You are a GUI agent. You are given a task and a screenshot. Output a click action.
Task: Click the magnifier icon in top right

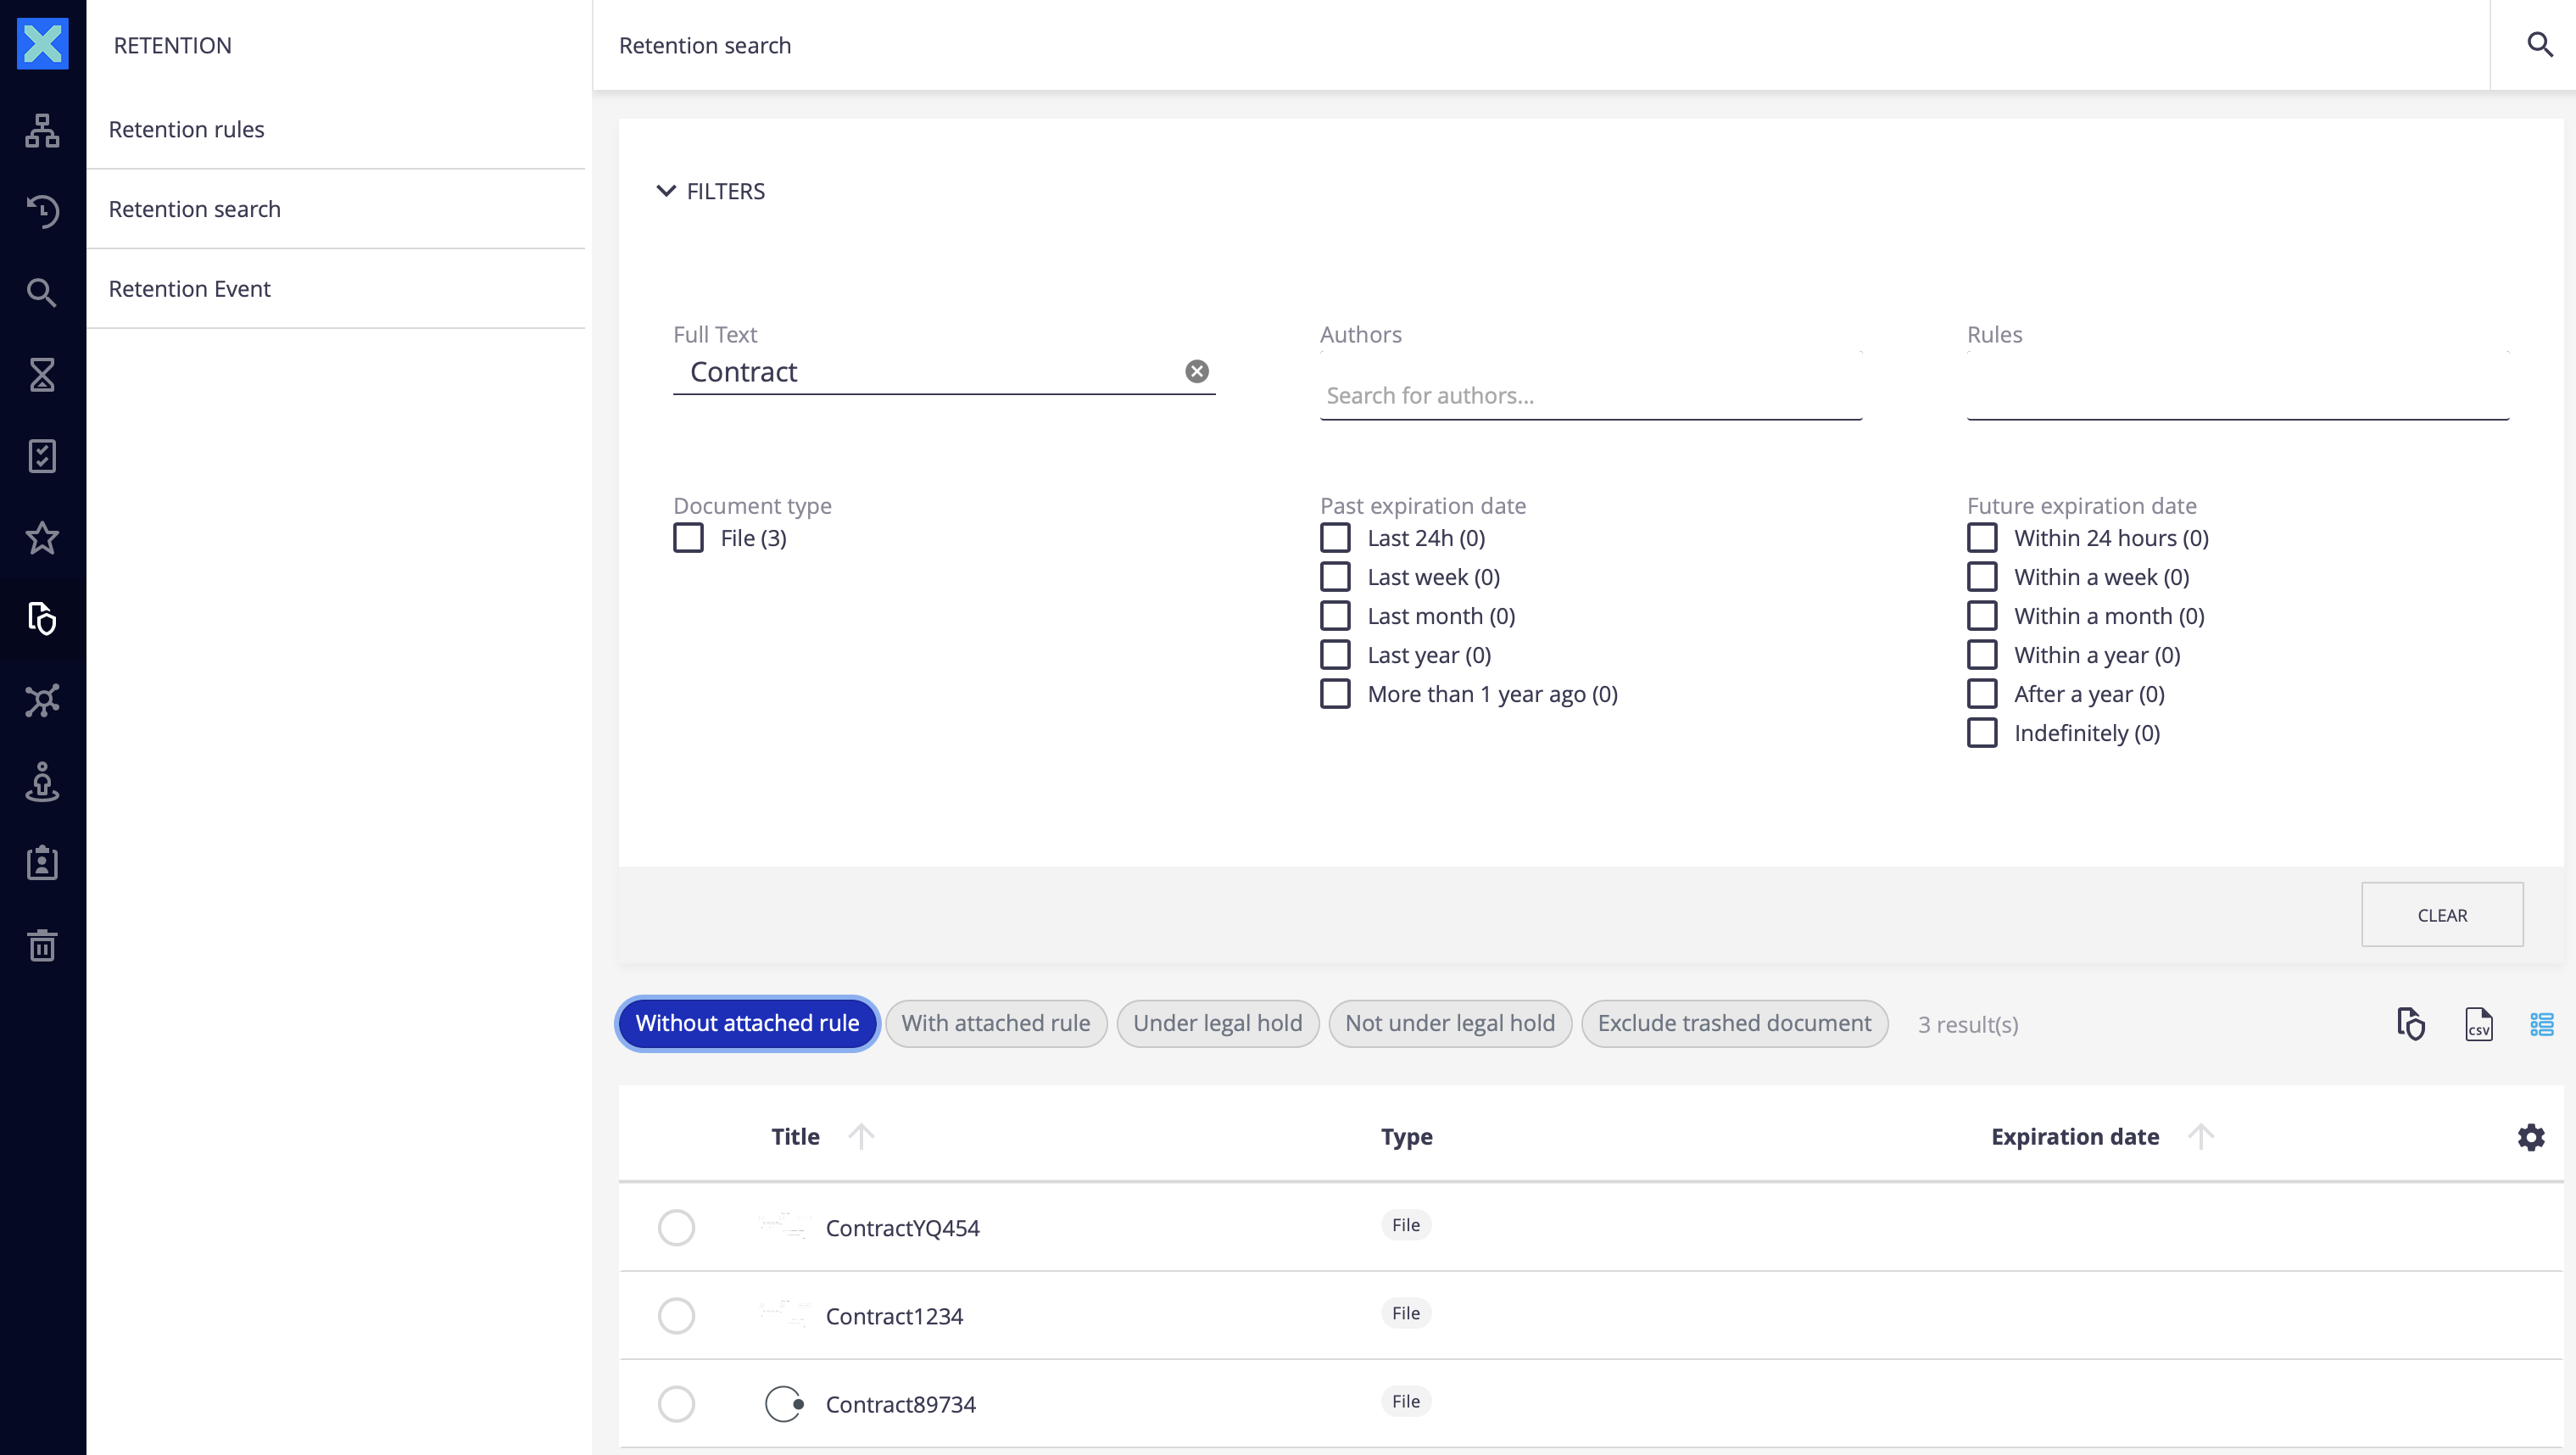click(x=2540, y=45)
